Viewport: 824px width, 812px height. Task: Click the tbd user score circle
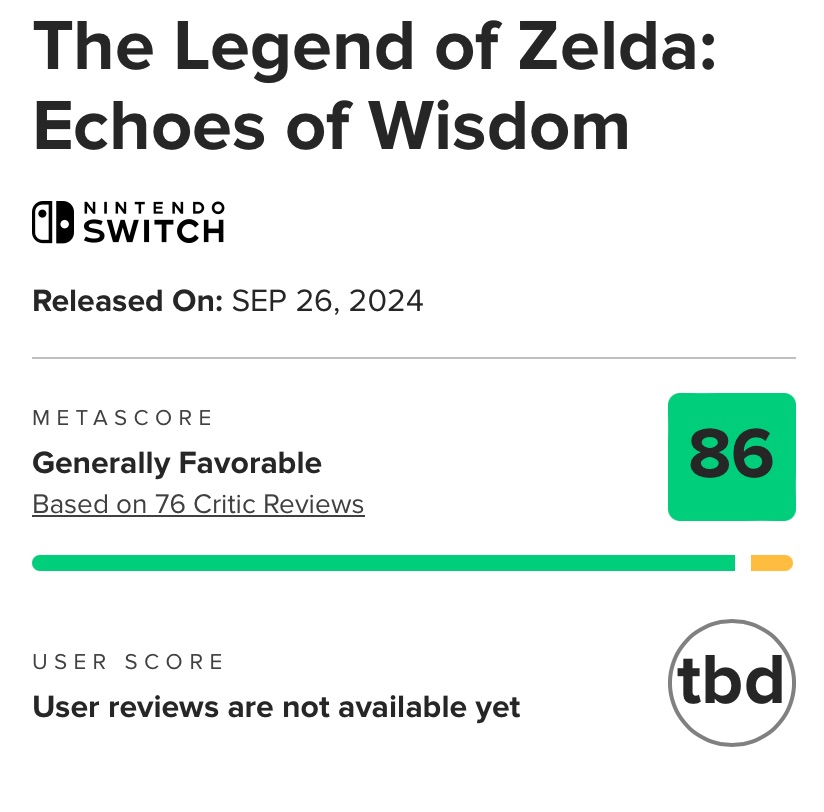[731, 684]
